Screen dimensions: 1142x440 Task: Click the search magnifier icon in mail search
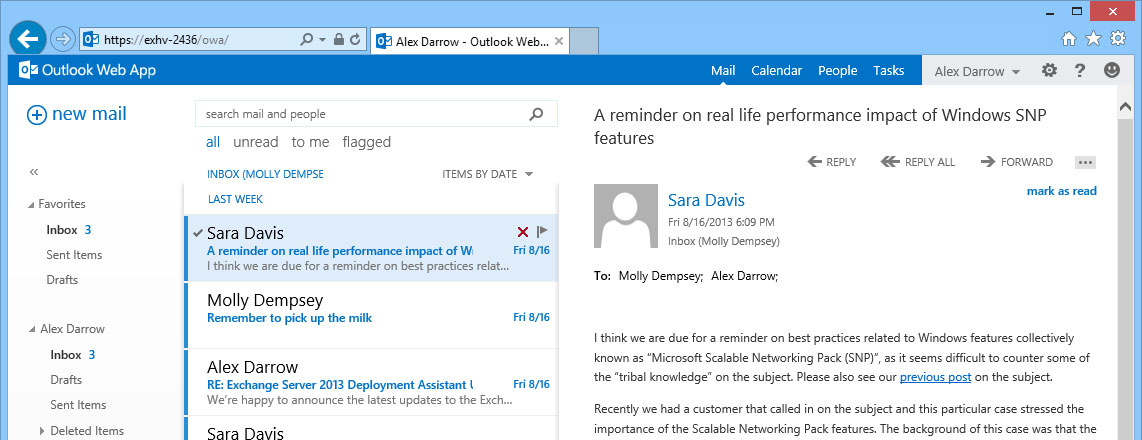536,114
